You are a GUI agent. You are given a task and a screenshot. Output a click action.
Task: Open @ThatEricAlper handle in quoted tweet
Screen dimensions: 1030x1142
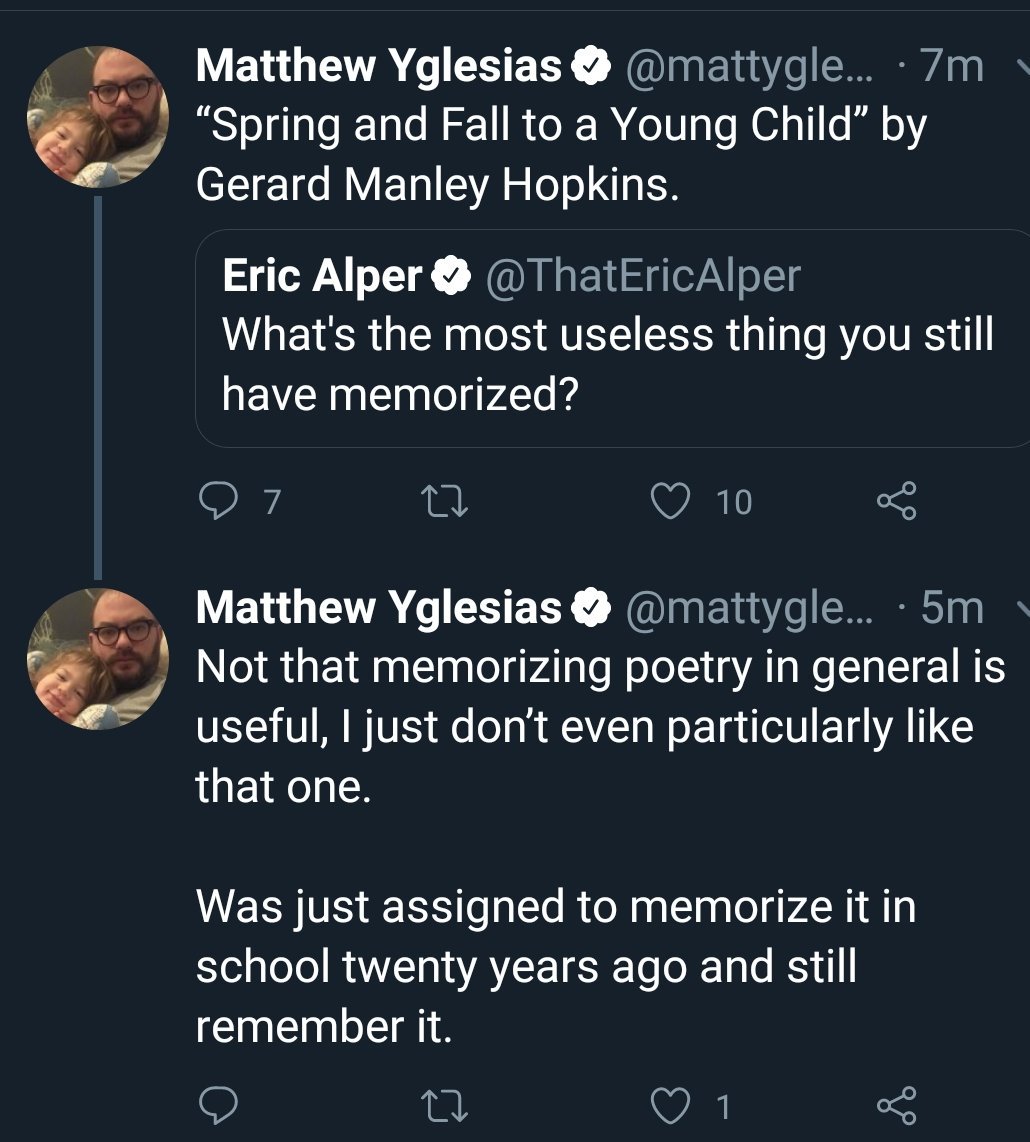[x=642, y=276]
